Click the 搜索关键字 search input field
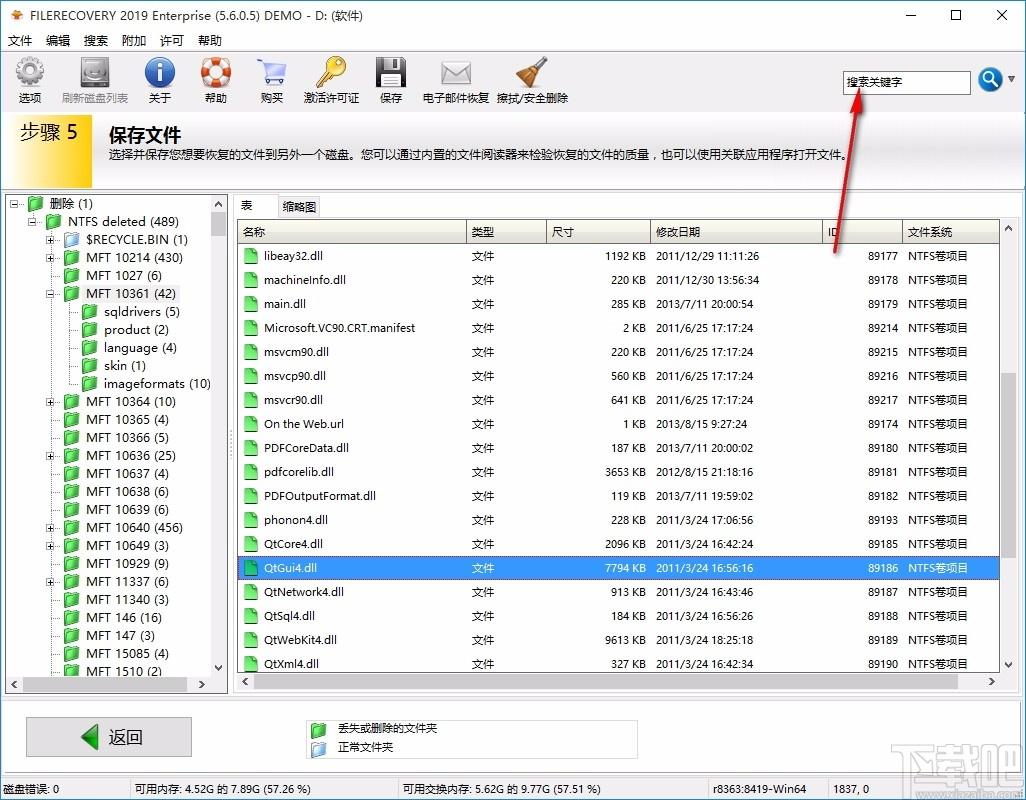Image resolution: width=1026 pixels, height=800 pixels. click(x=906, y=82)
